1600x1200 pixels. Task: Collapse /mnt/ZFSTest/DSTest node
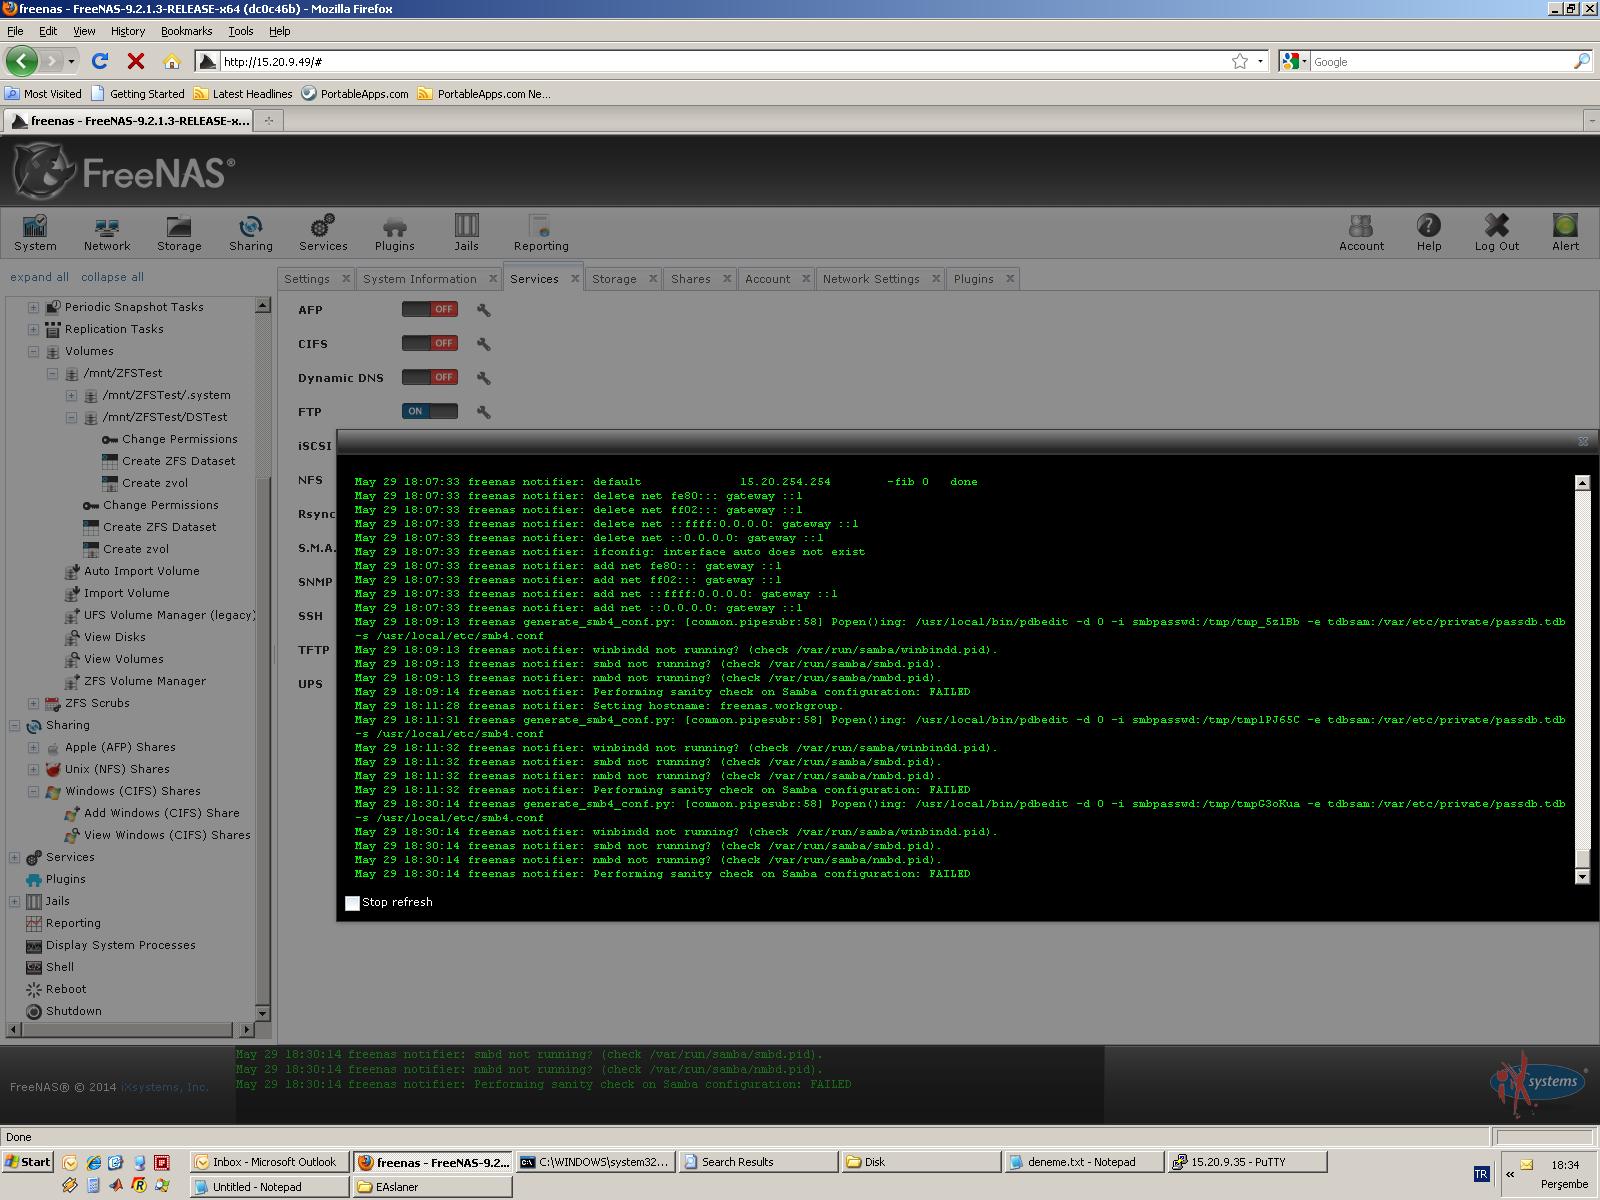pos(71,417)
